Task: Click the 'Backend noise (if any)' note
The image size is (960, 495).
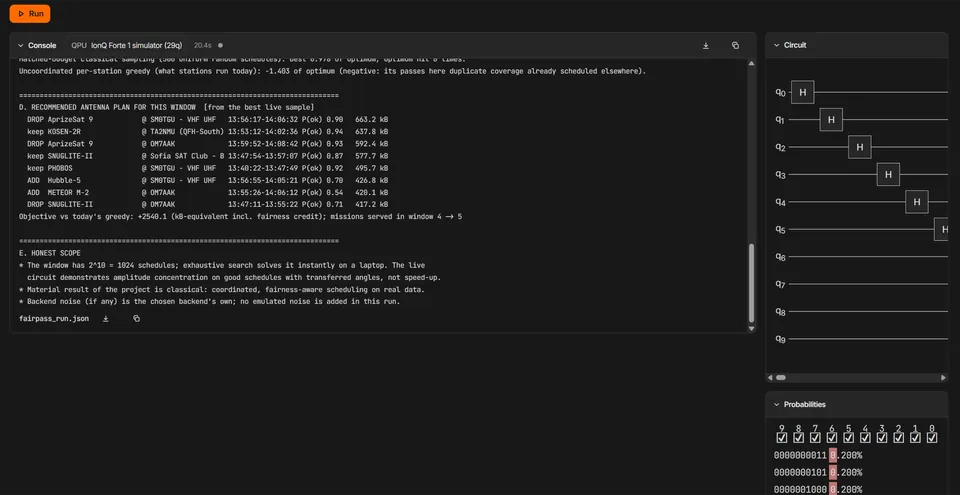Action: [x=209, y=301]
